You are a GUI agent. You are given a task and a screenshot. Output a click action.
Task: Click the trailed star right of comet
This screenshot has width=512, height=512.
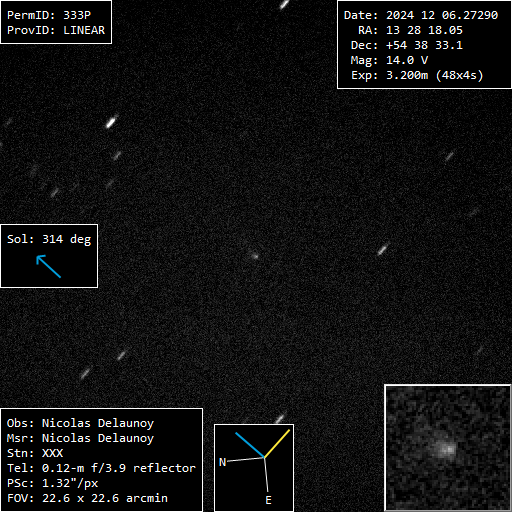click(x=383, y=249)
